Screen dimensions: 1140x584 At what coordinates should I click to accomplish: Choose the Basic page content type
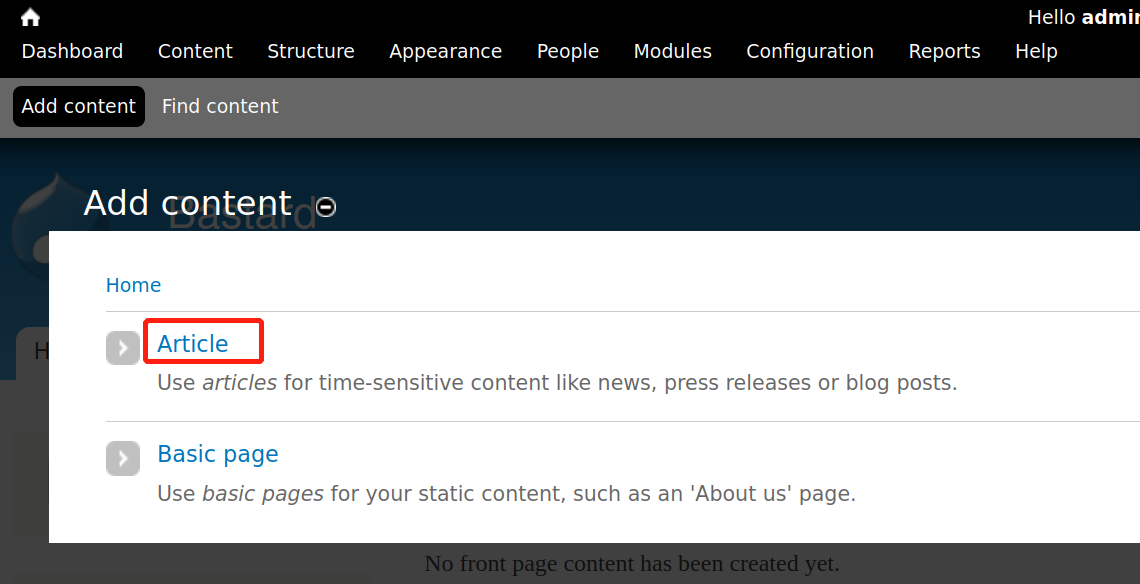pyautogui.click(x=218, y=454)
